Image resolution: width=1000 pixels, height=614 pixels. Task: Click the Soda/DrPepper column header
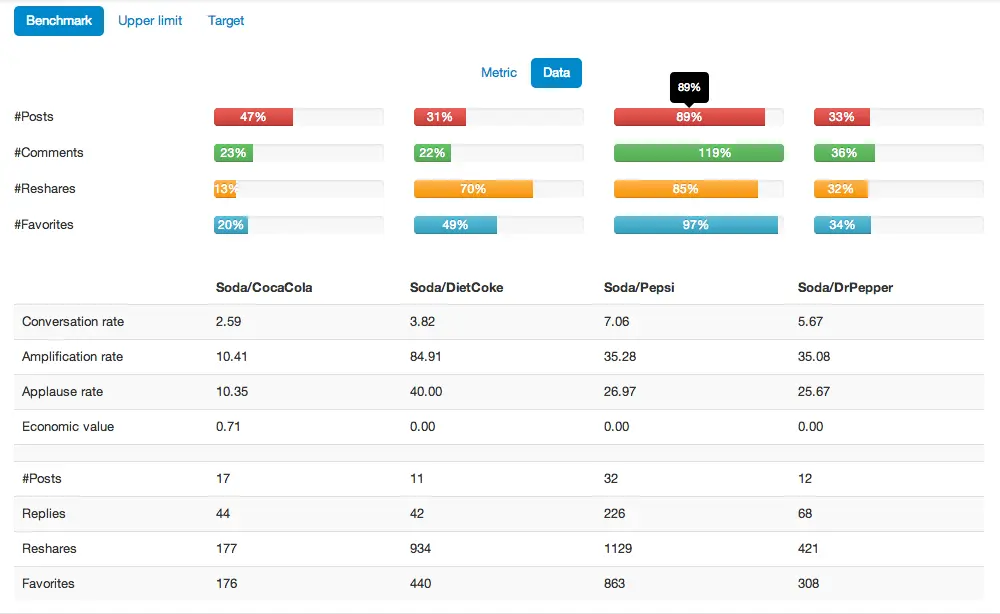(x=845, y=288)
